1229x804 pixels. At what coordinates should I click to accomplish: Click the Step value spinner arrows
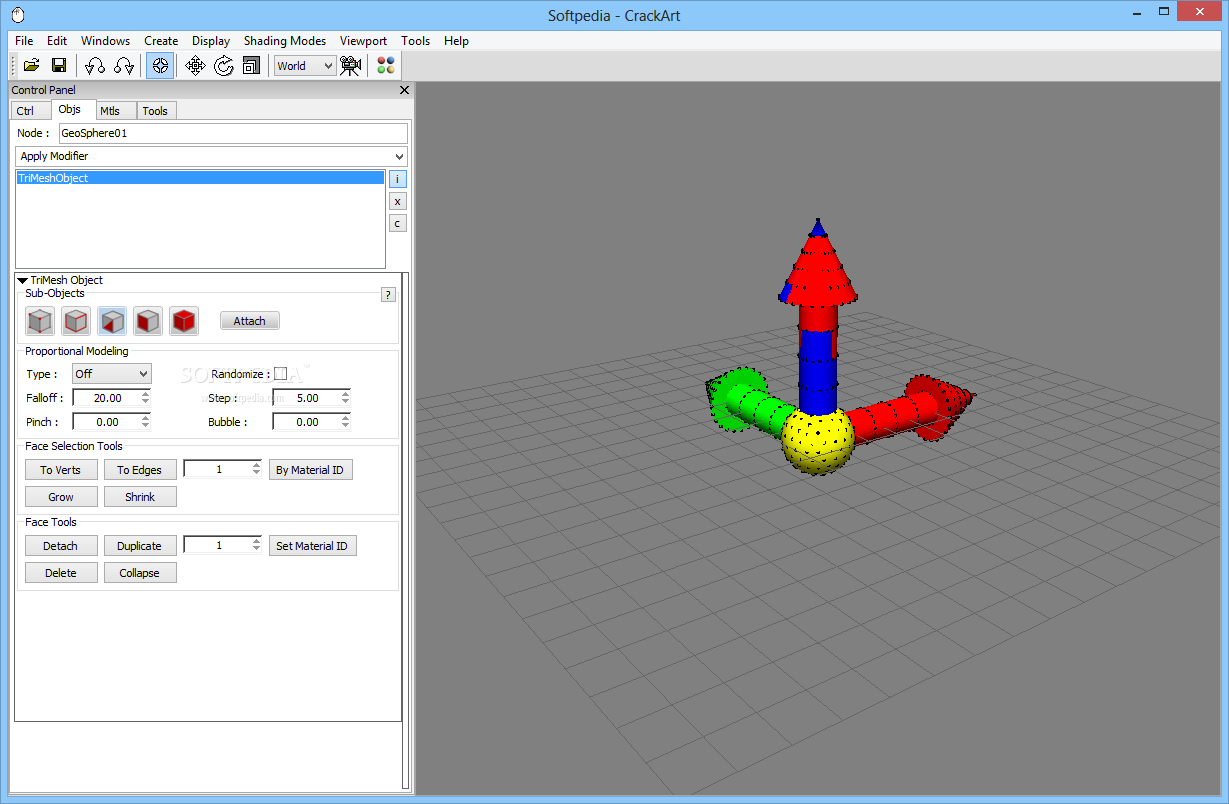click(346, 398)
